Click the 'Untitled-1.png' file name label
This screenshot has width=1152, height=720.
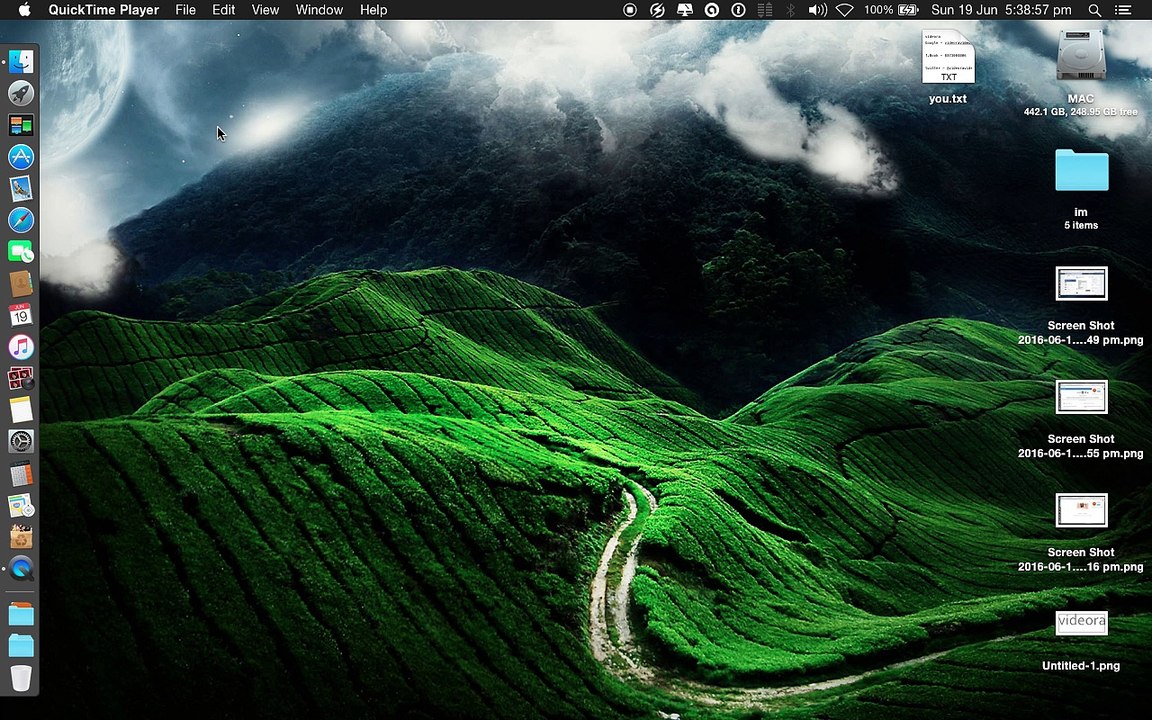(1081, 666)
